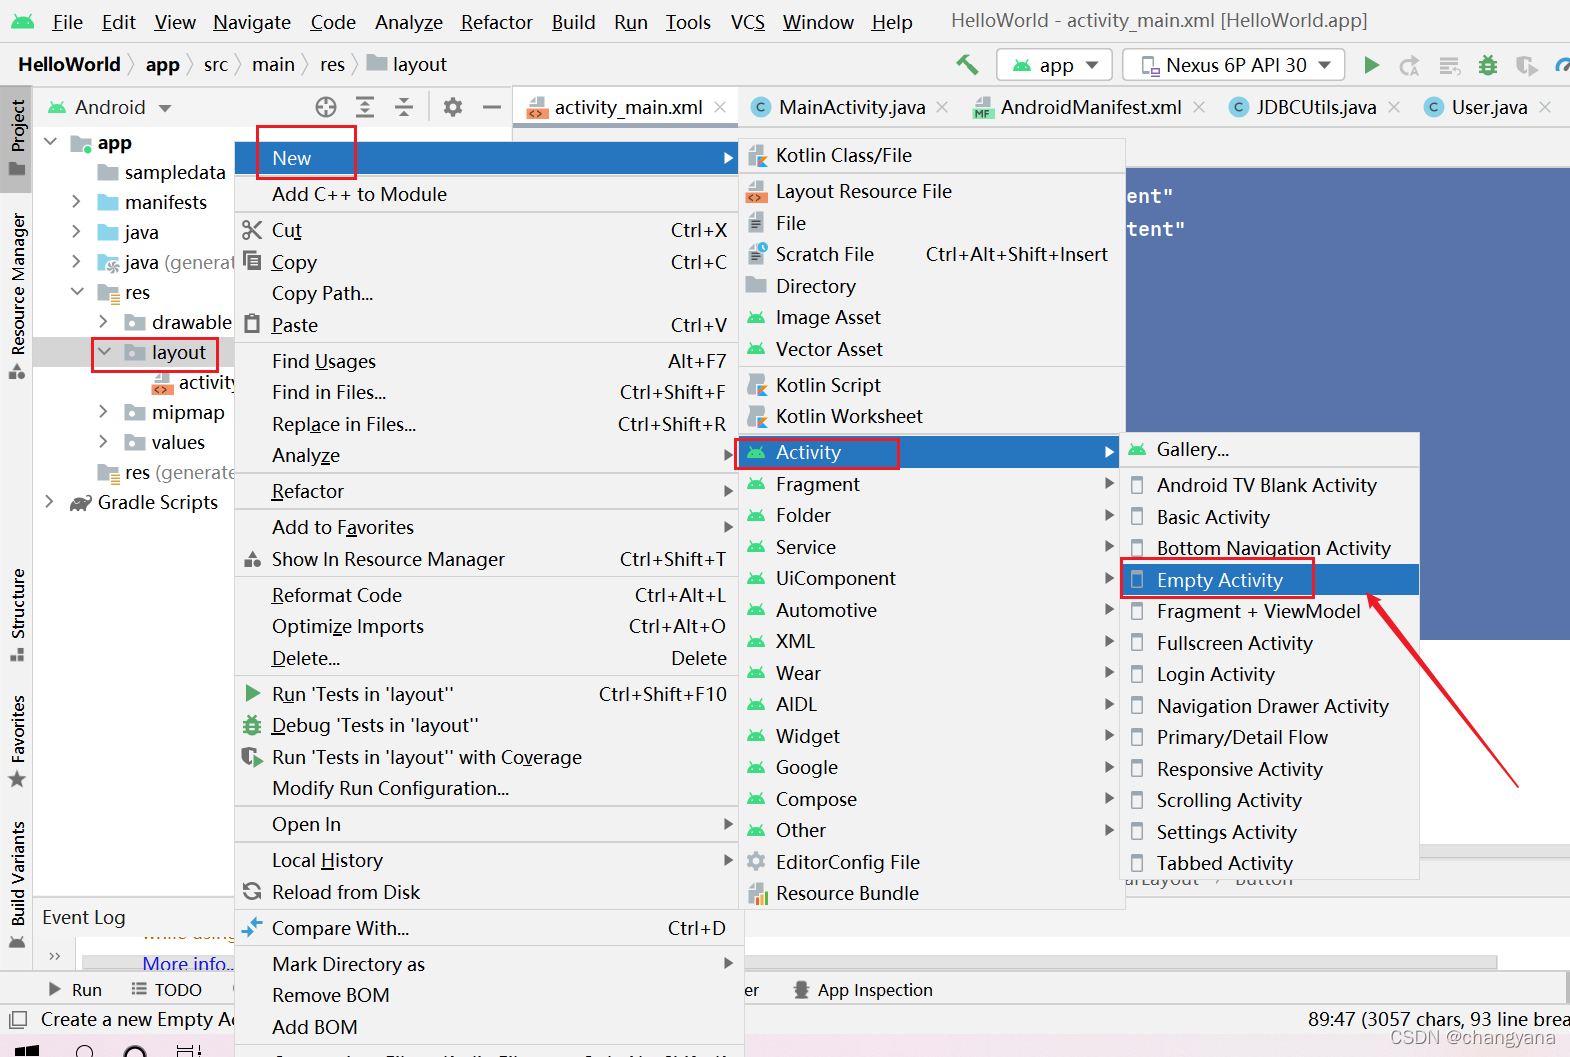The height and width of the screenshot is (1057, 1570).
Task: Open the App Inspection tool window button
Action: coord(863,990)
